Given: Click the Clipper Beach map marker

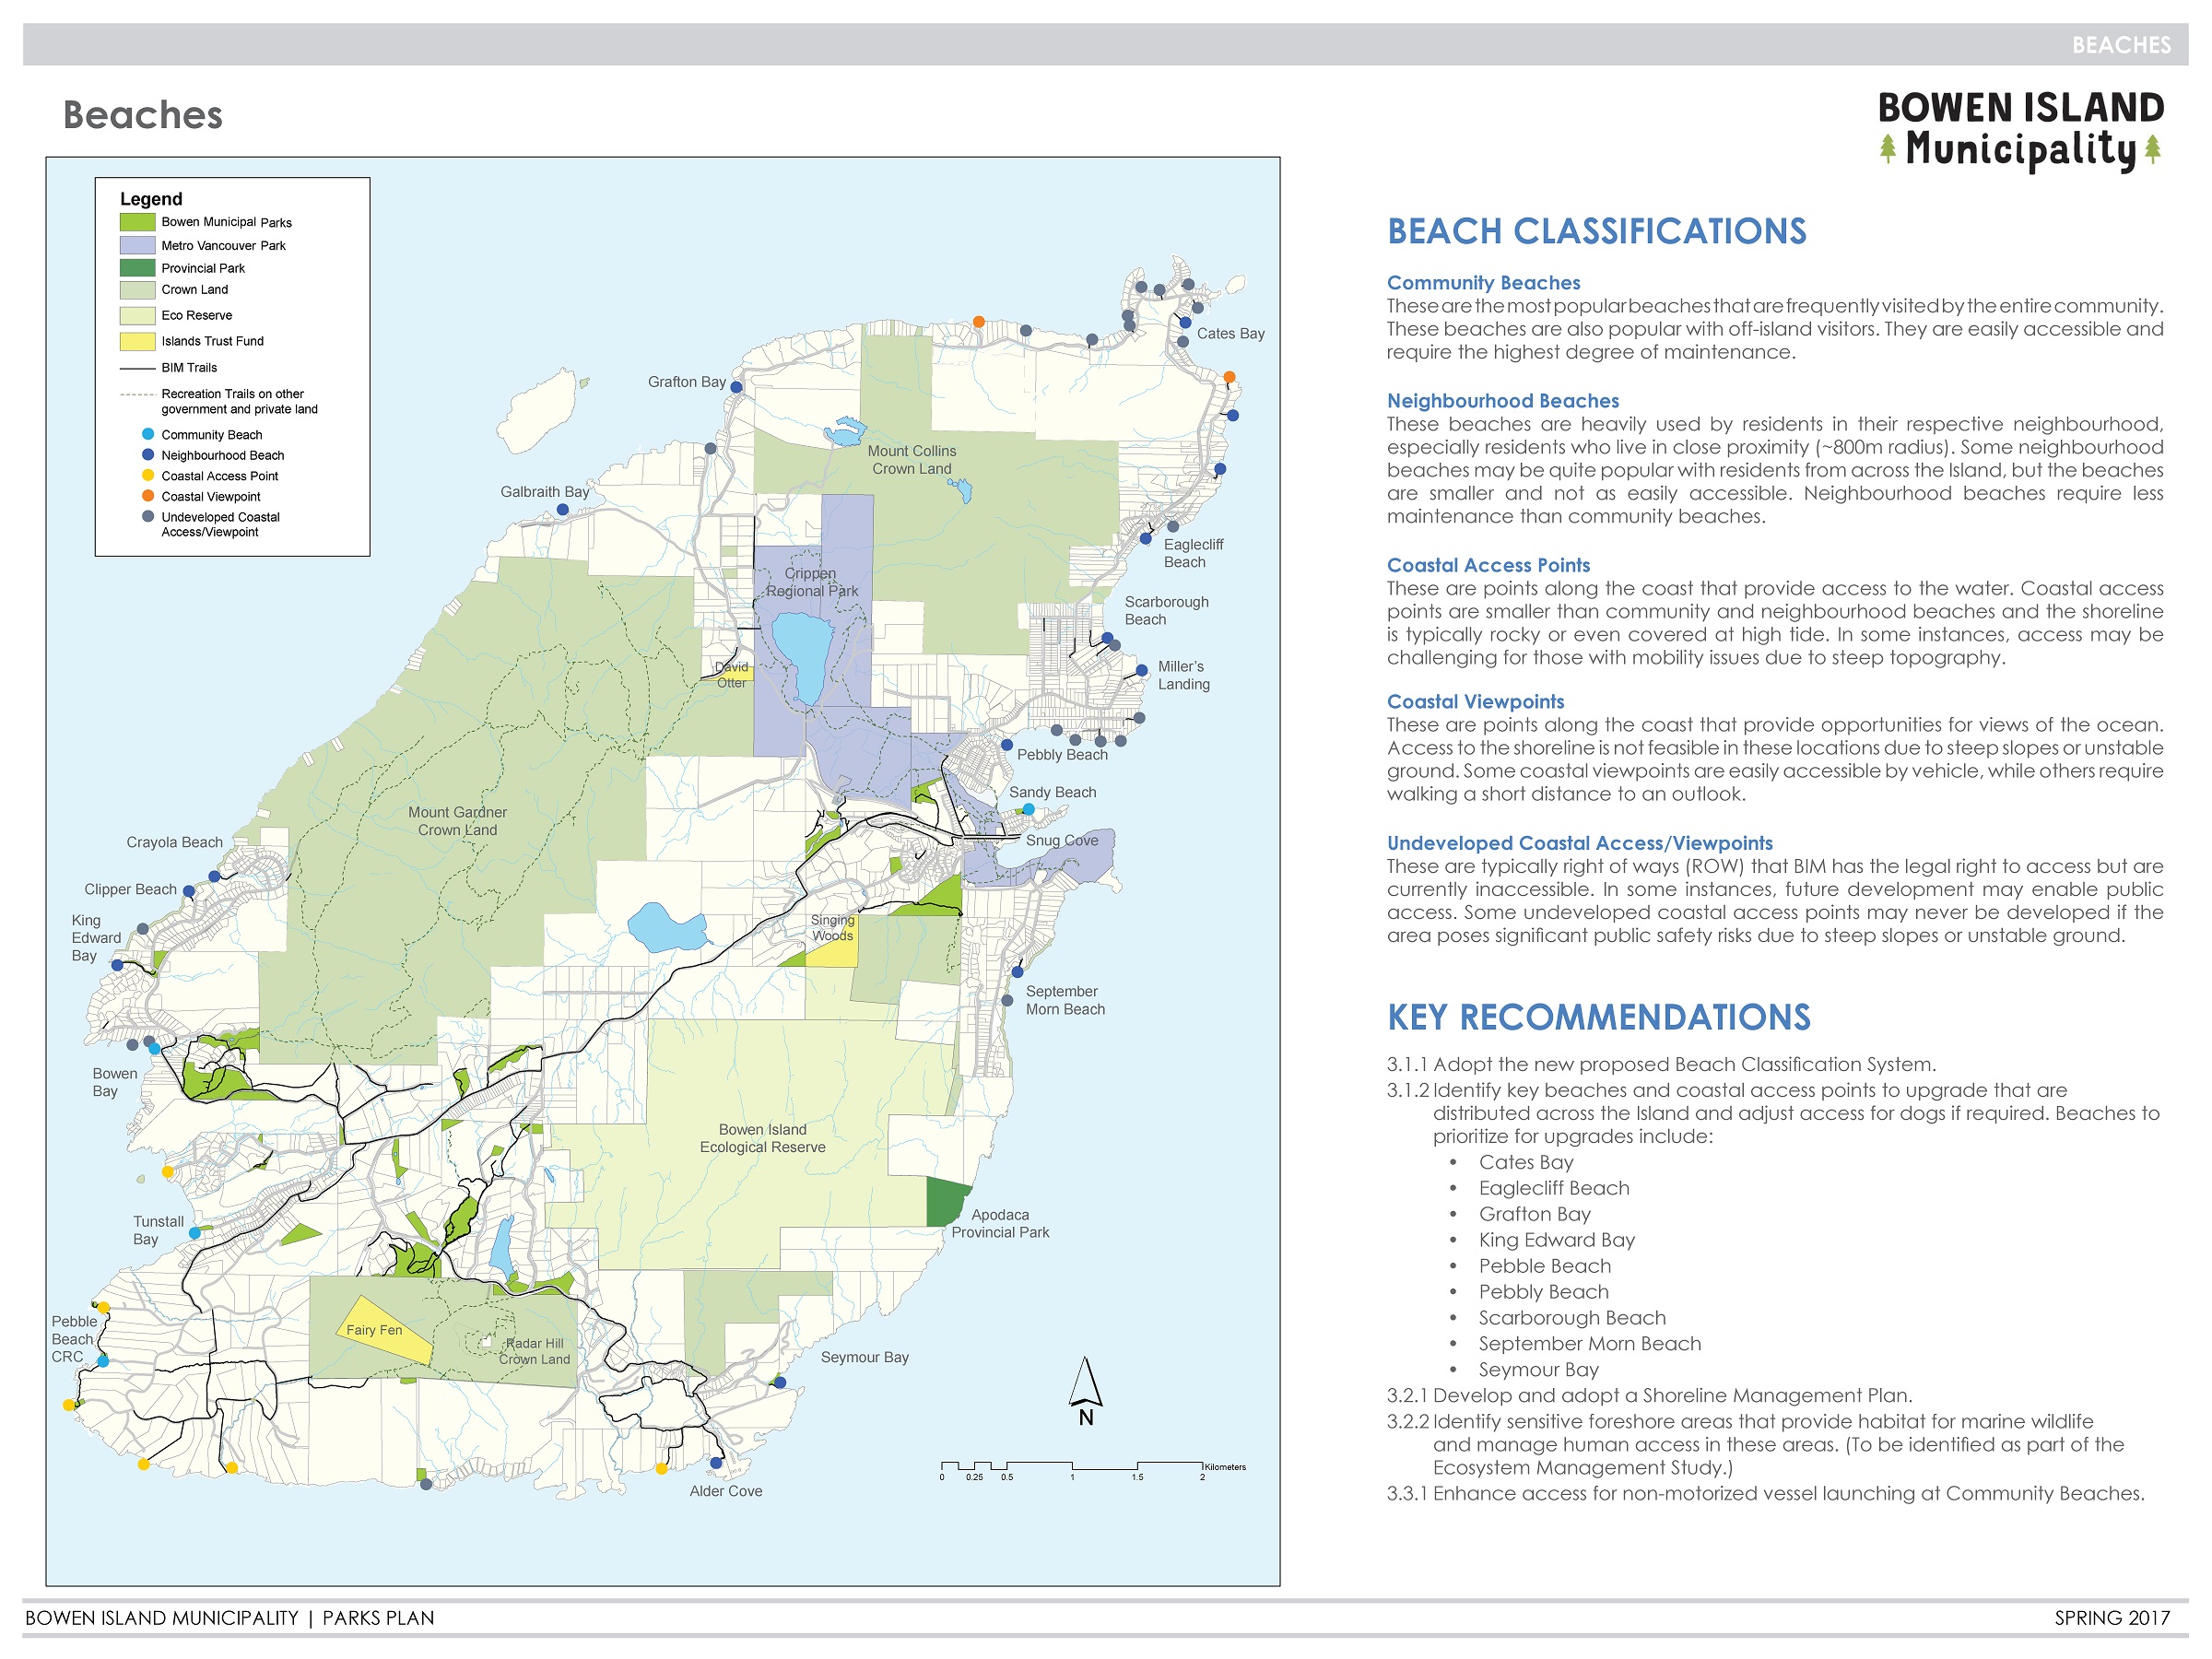Looking at the screenshot, I should tap(189, 891).
